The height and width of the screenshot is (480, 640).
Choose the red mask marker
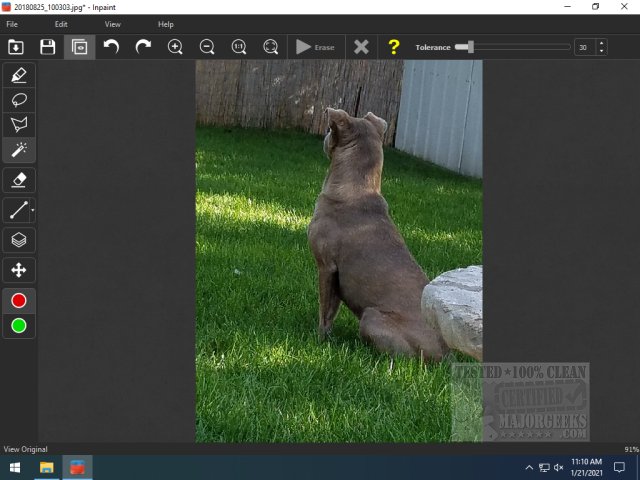(19, 301)
